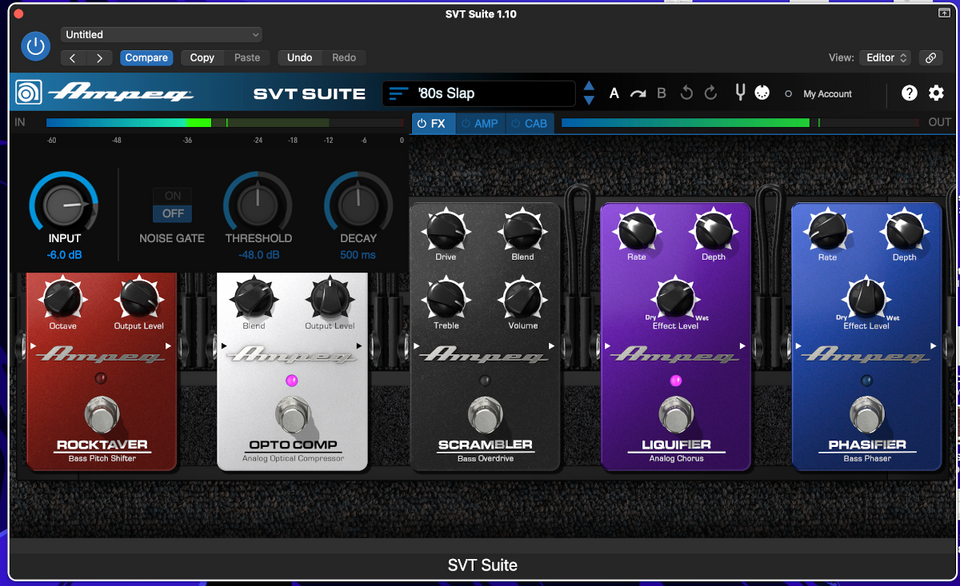Open the help question mark icon

(909, 93)
